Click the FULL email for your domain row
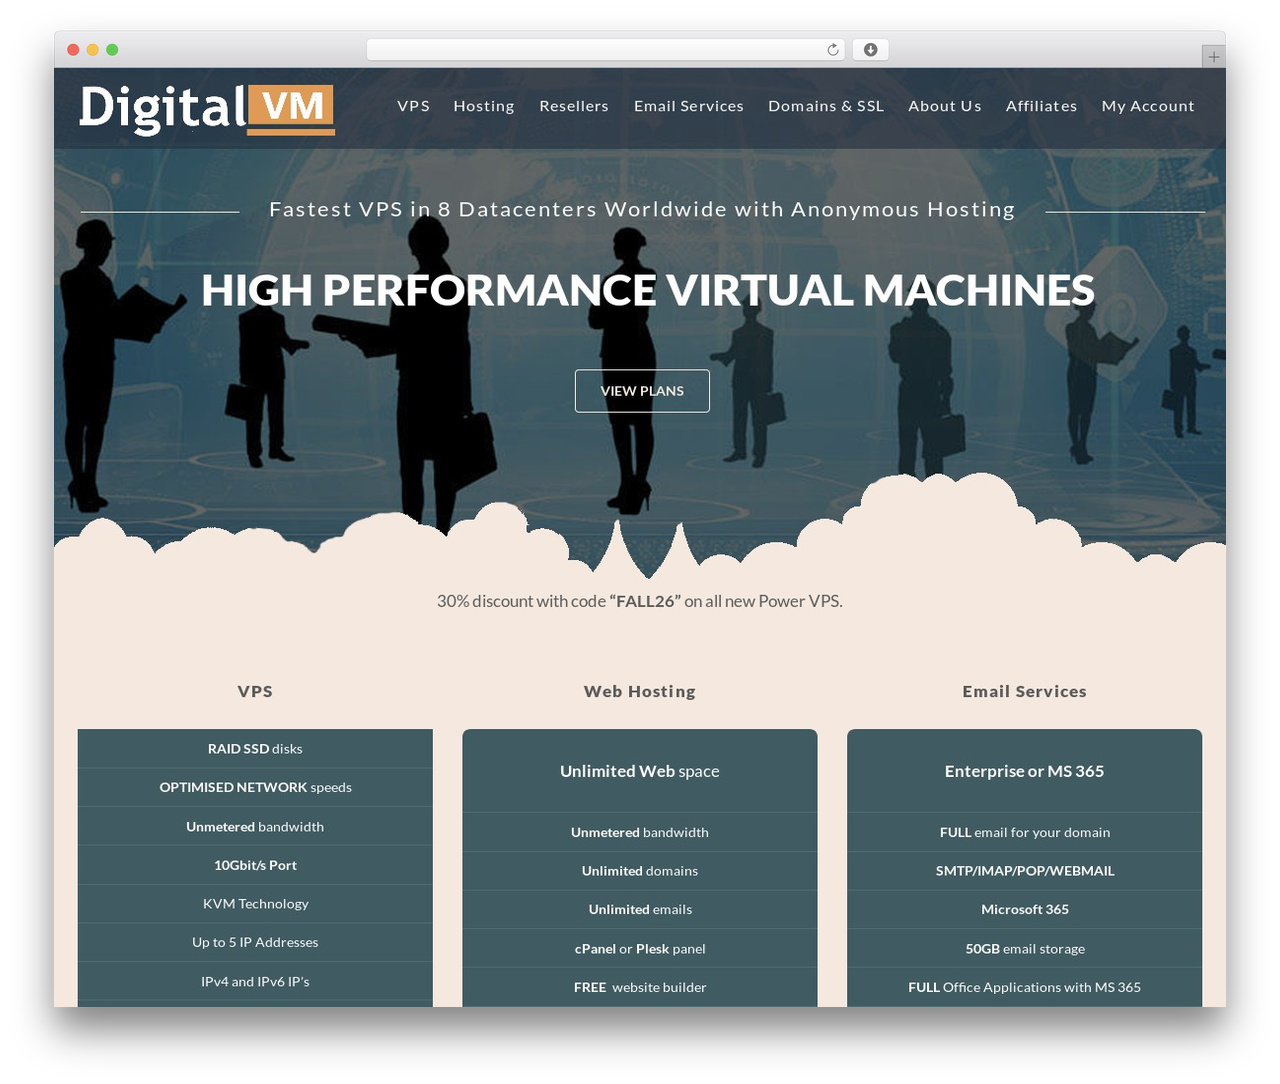 tap(1025, 832)
